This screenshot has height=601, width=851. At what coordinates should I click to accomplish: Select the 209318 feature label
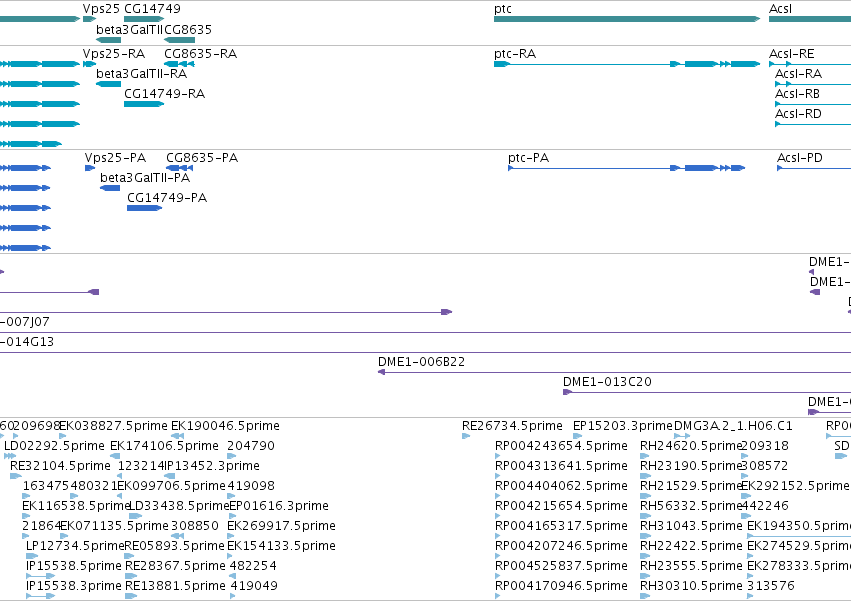[x=765, y=446]
